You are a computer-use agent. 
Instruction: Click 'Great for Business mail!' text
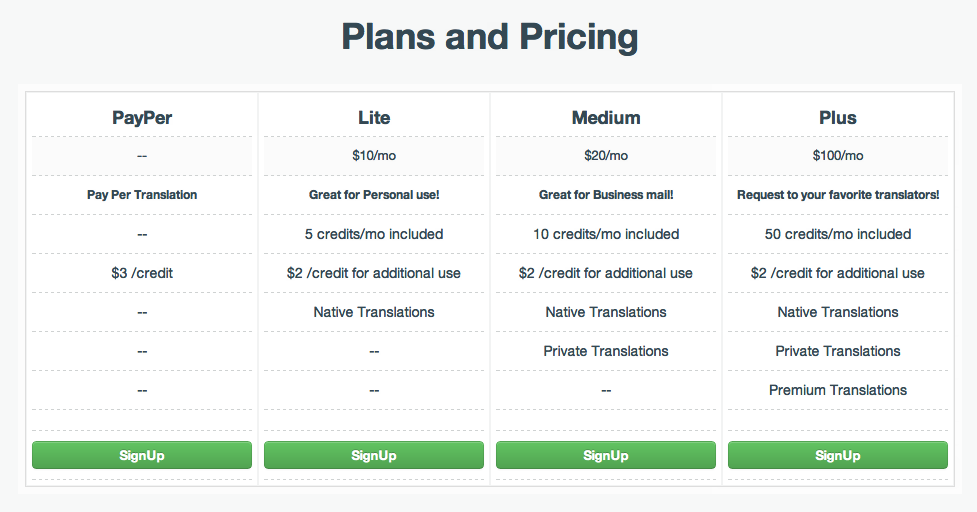pos(606,195)
